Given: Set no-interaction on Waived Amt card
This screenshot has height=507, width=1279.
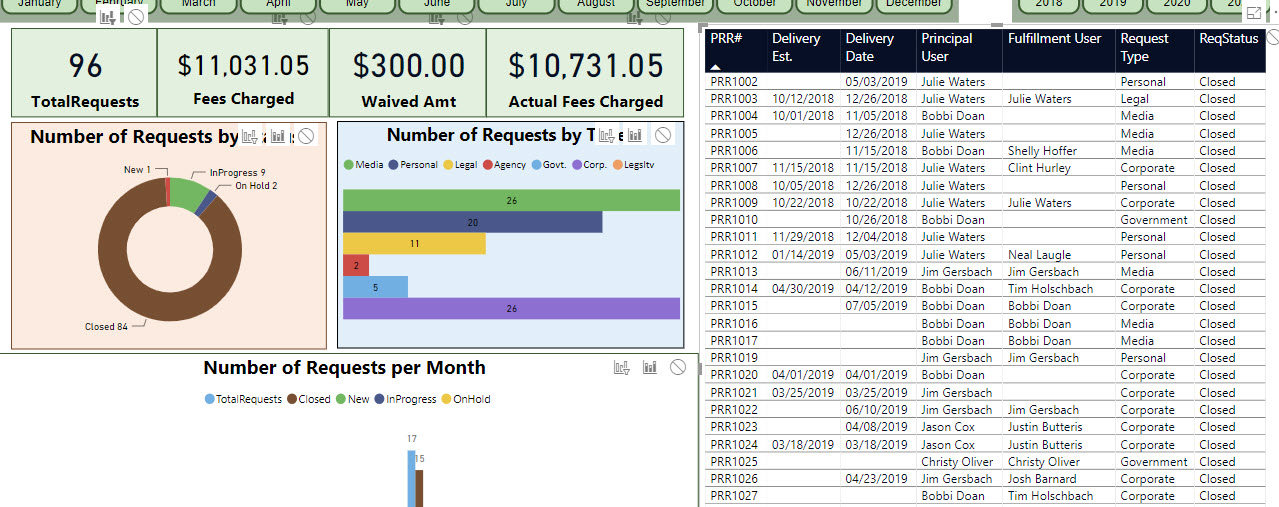Looking at the screenshot, I should [x=464, y=17].
